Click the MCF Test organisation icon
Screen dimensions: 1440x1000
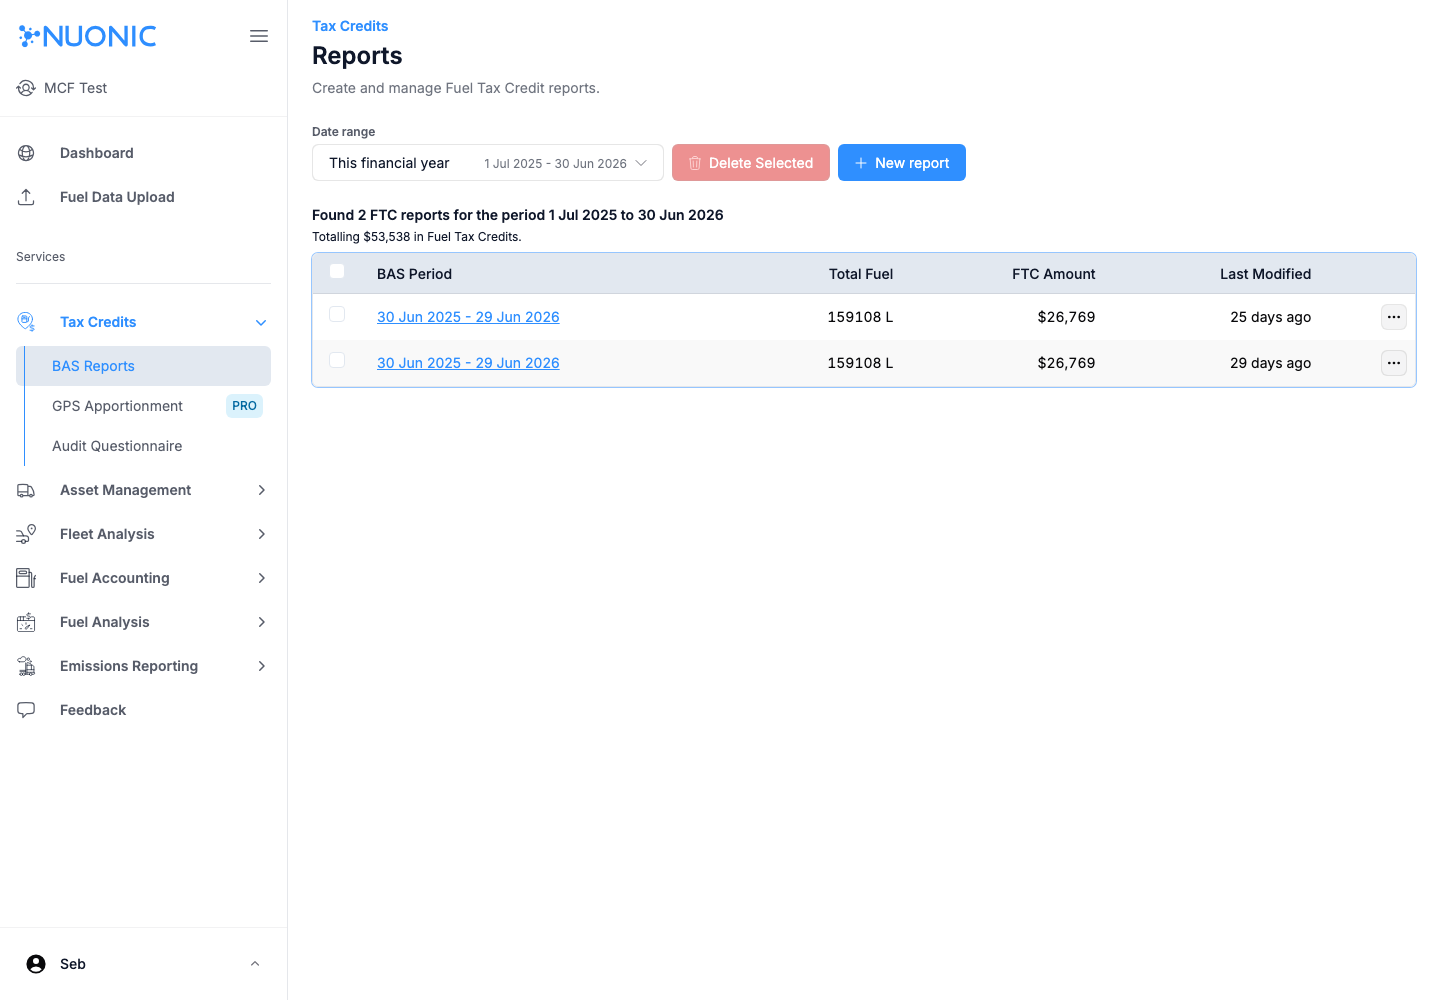pos(25,88)
